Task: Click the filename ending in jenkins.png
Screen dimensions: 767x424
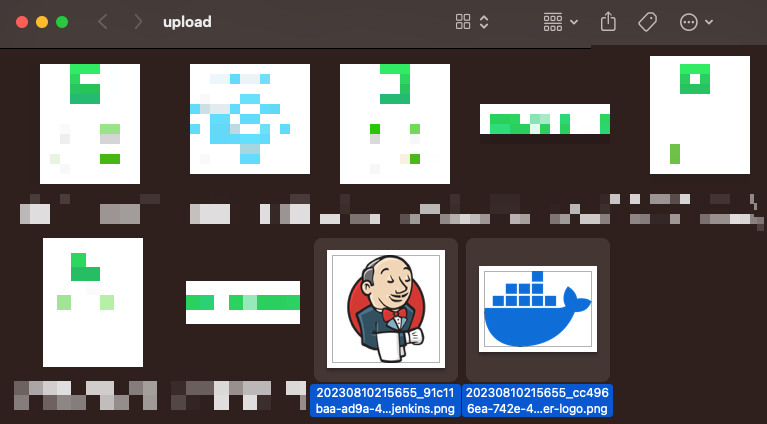Action: click(x=385, y=401)
